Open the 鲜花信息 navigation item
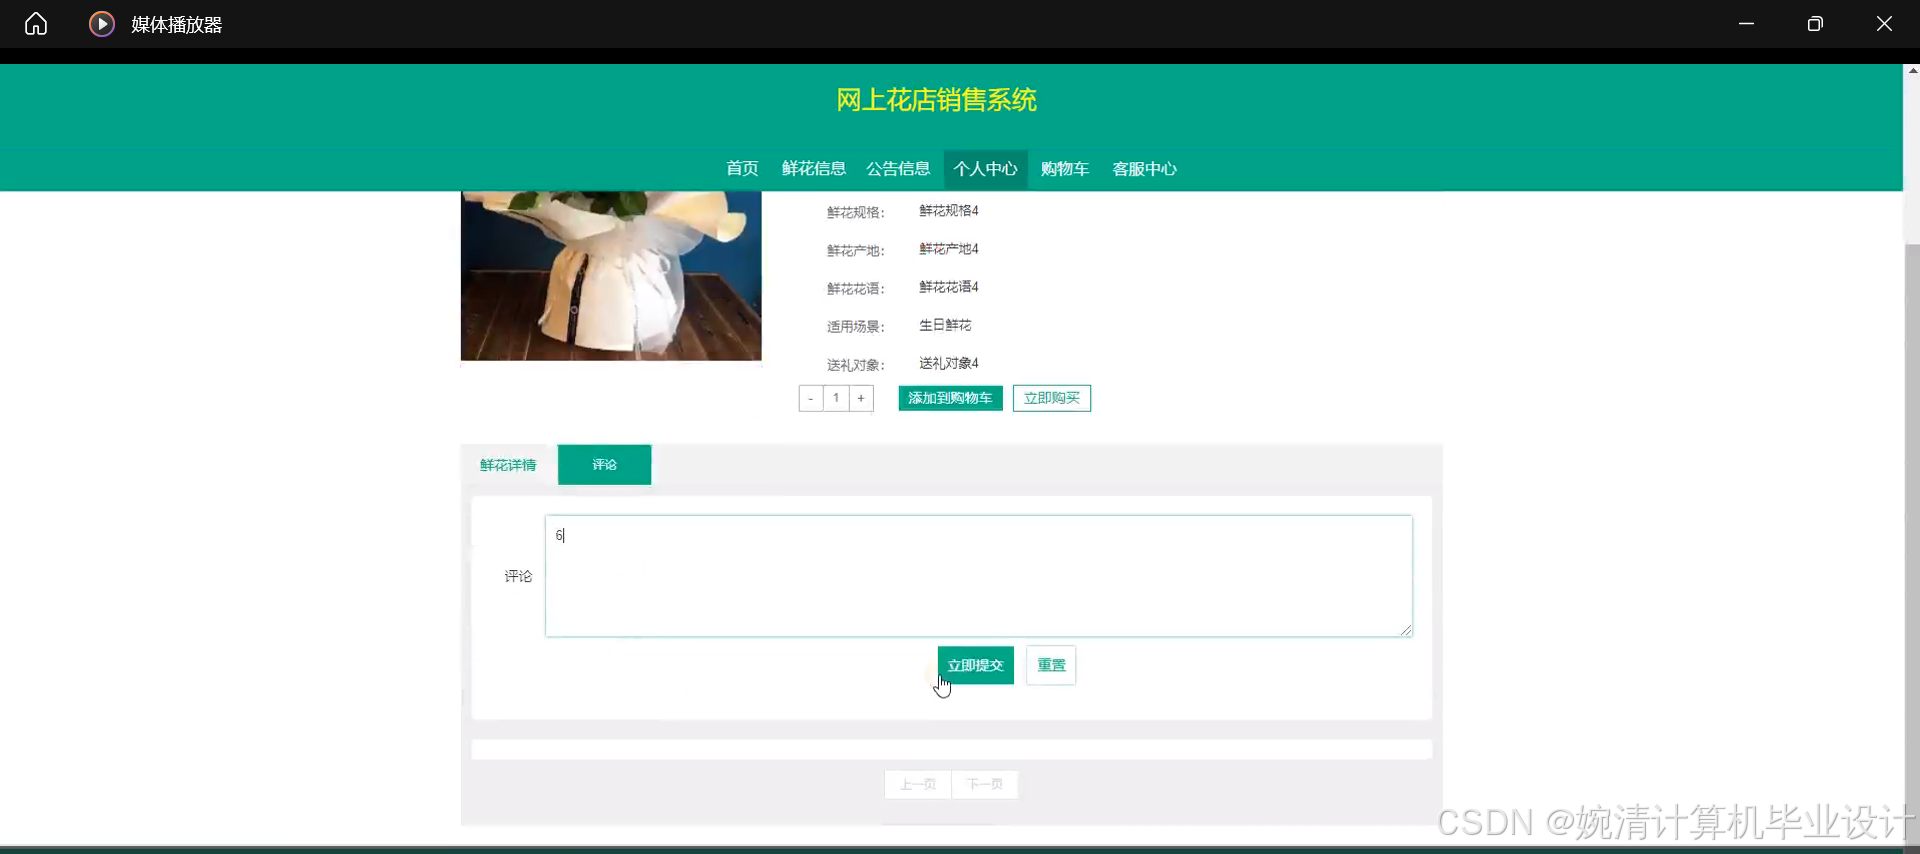The height and width of the screenshot is (854, 1920). point(814,169)
